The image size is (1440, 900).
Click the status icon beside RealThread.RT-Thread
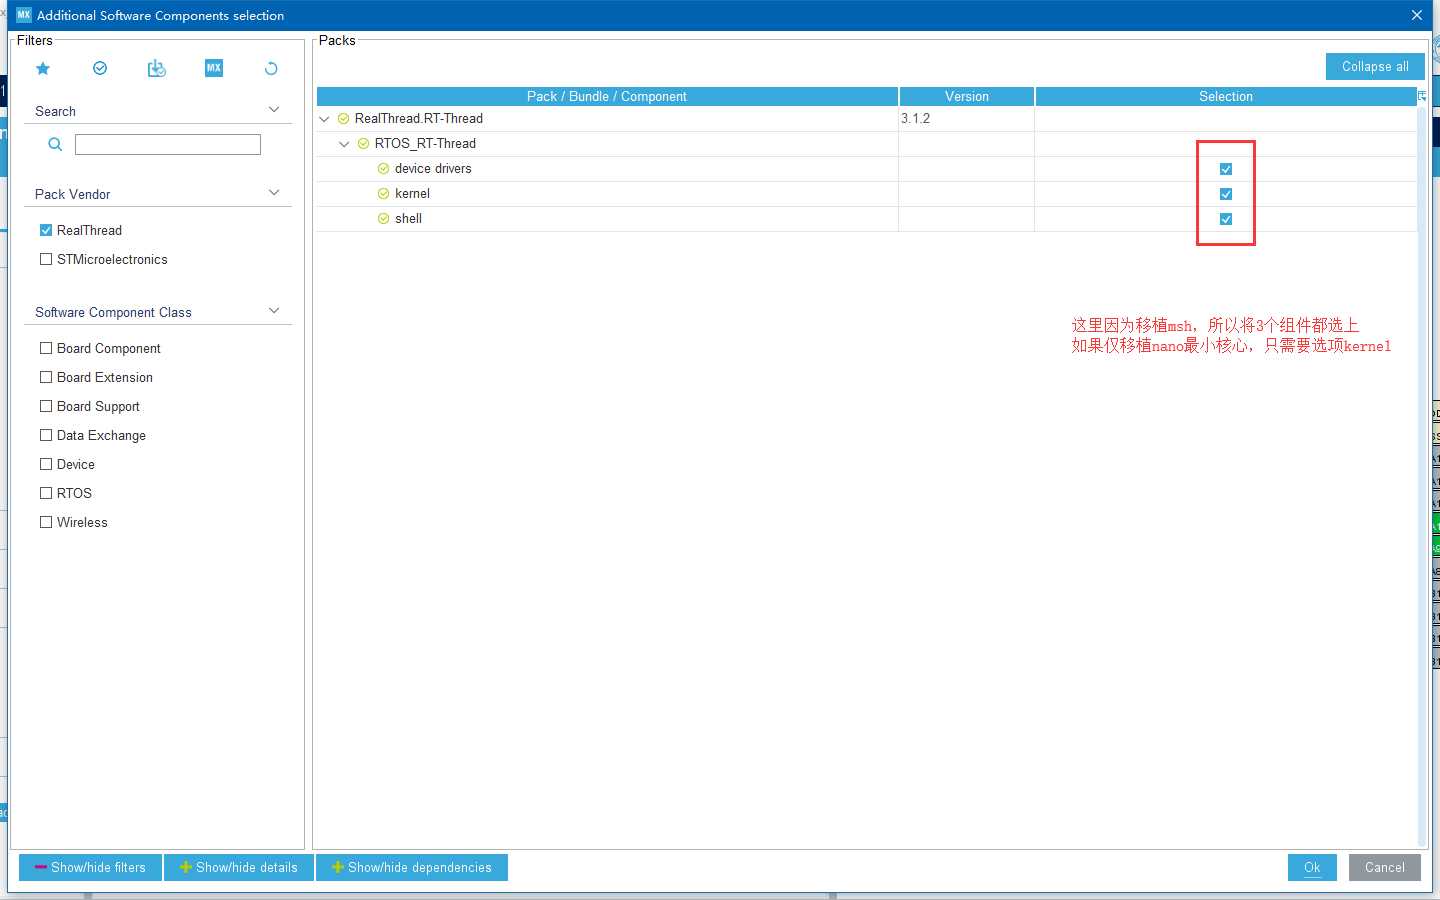point(344,119)
